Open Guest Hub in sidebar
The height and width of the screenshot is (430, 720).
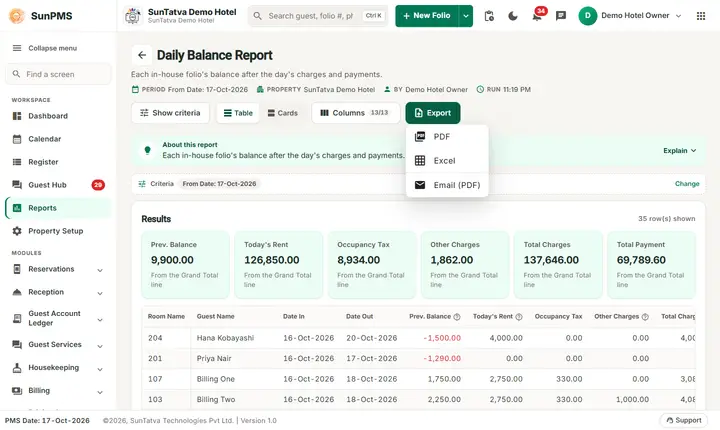click(x=58, y=185)
